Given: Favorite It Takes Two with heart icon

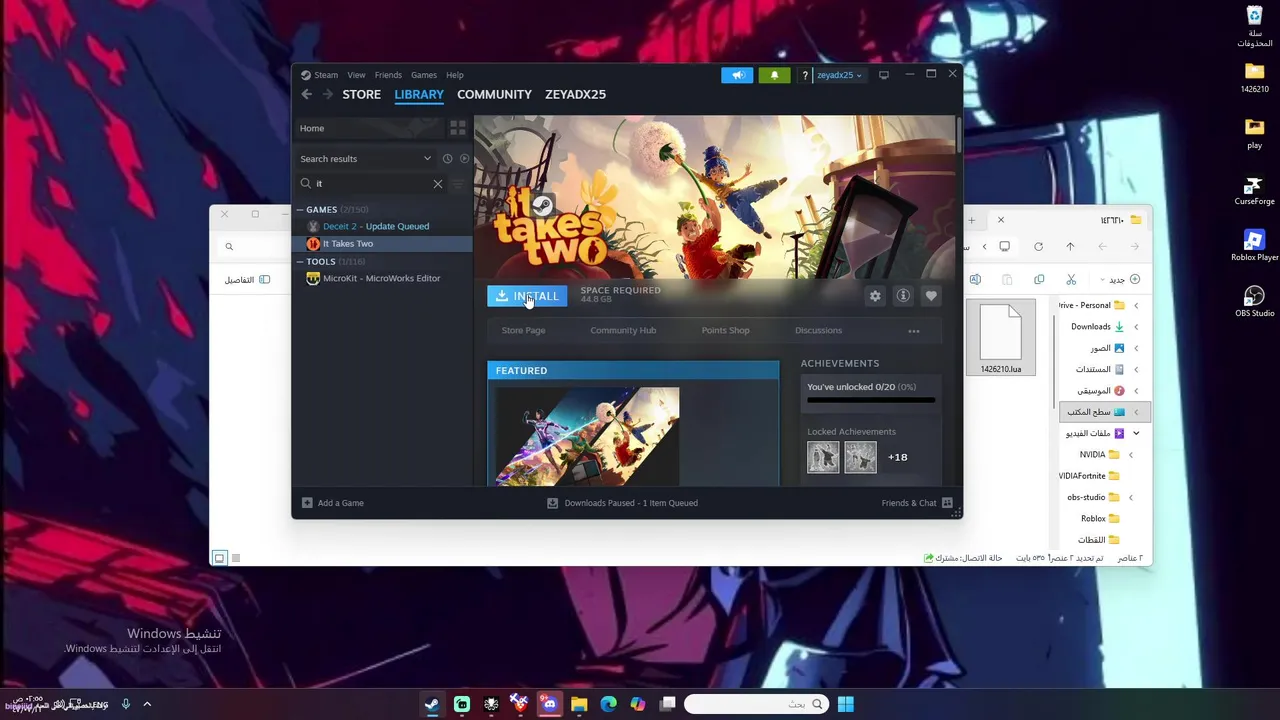Looking at the screenshot, I should coord(931,296).
